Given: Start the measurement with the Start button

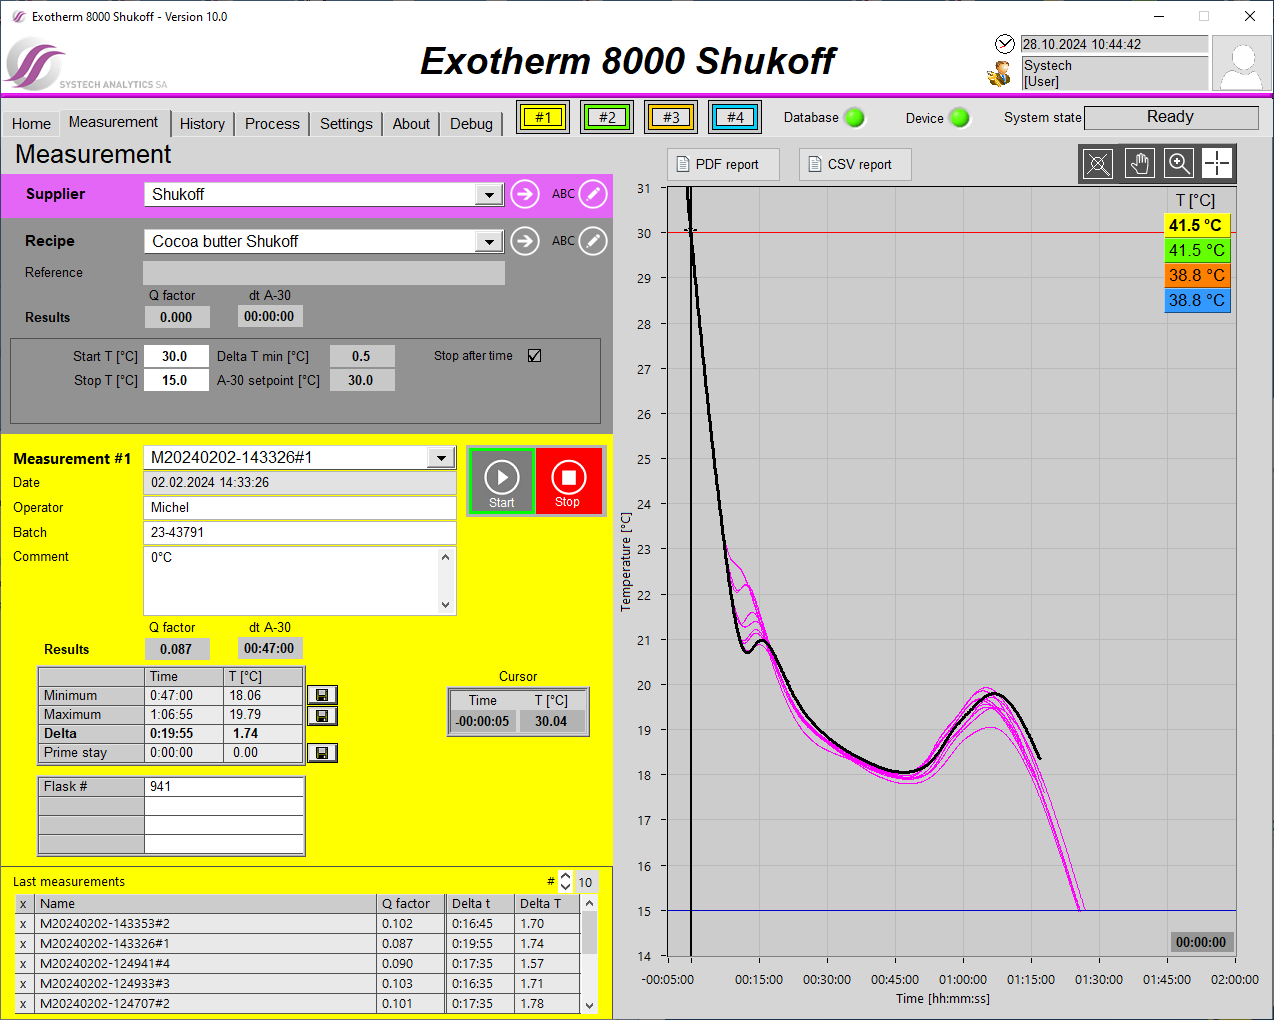Looking at the screenshot, I should point(502,482).
